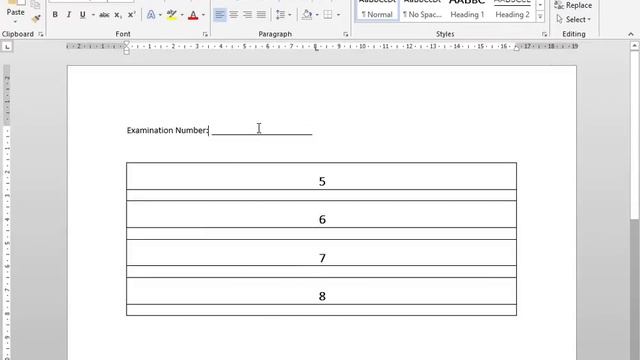
Task: Click the tab selector at ruler corner
Action: 7,47
